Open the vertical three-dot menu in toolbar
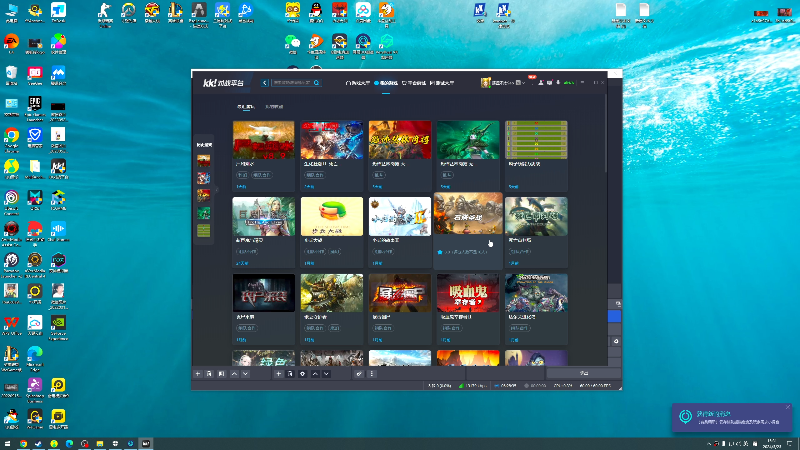This screenshot has width=800, height=450. pos(371,374)
